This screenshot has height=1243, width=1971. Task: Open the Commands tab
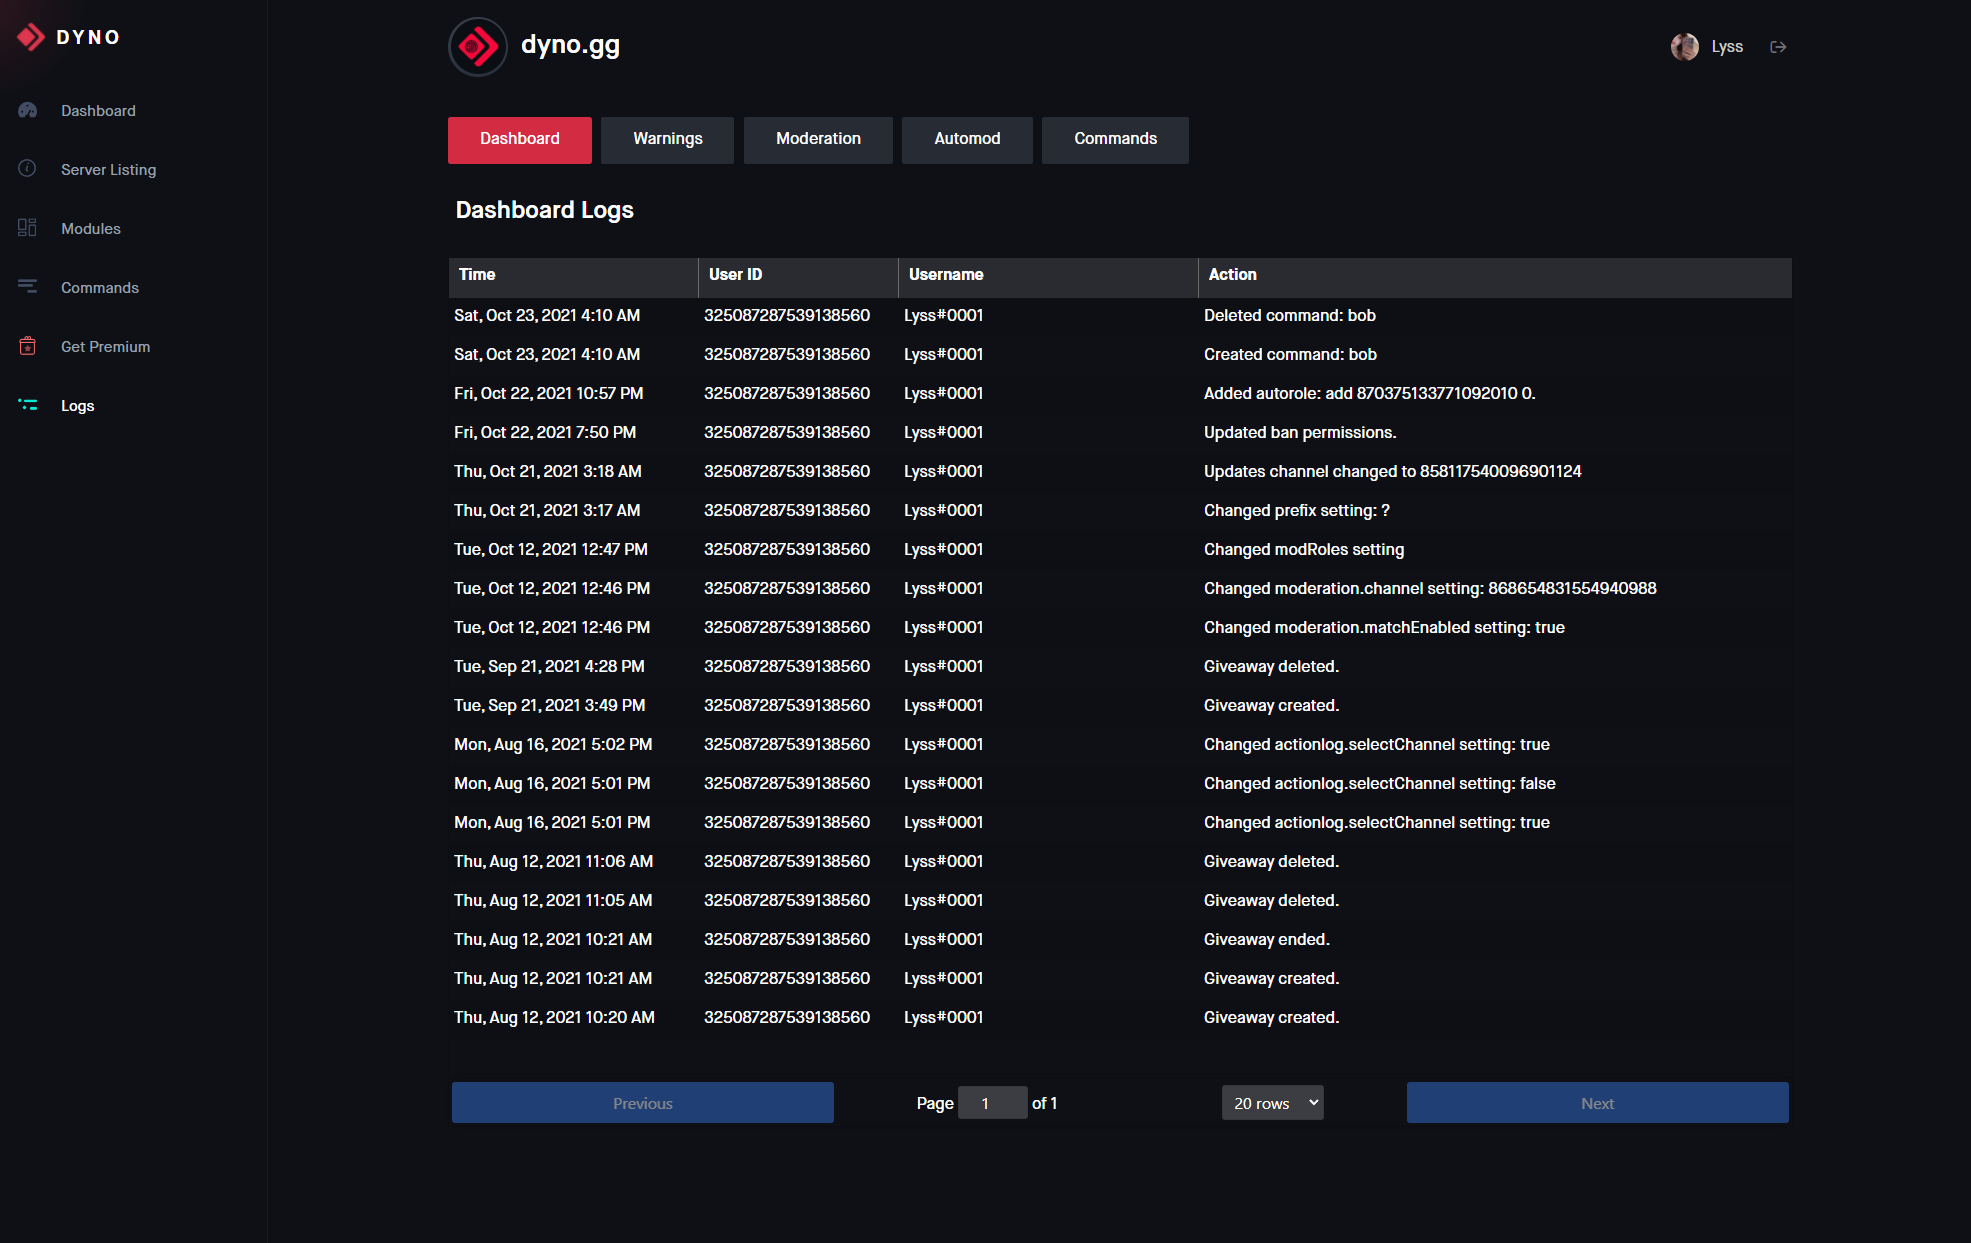tap(1115, 139)
